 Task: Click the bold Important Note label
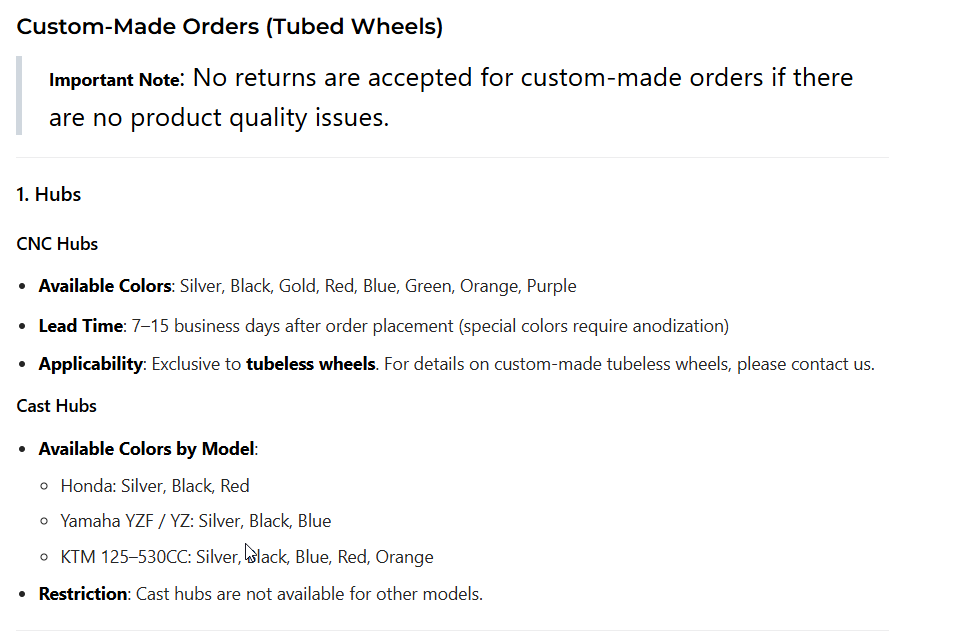click(x=115, y=80)
